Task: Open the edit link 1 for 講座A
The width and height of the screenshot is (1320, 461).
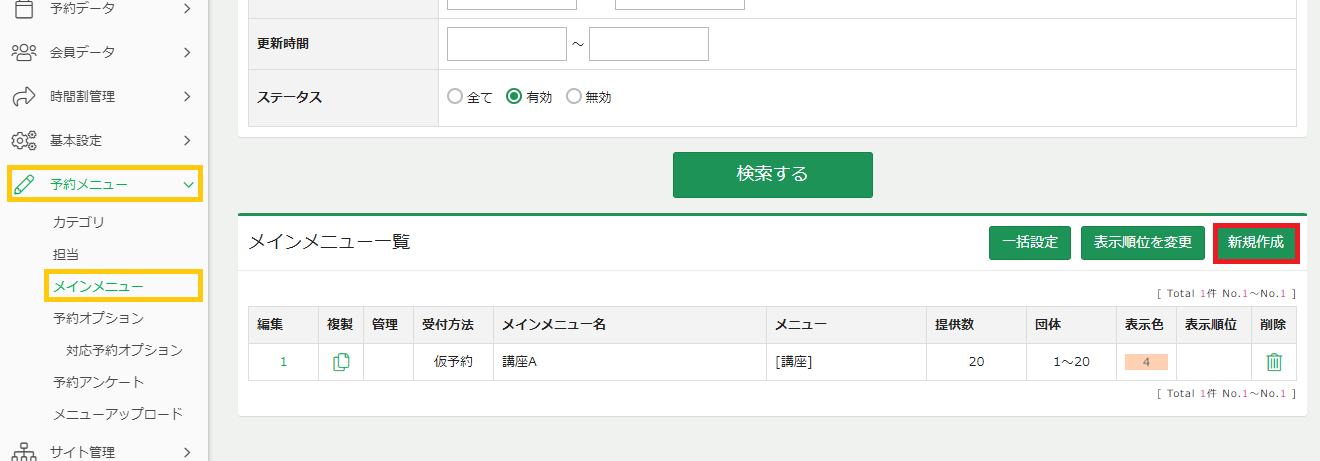Action: tap(283, 362)
